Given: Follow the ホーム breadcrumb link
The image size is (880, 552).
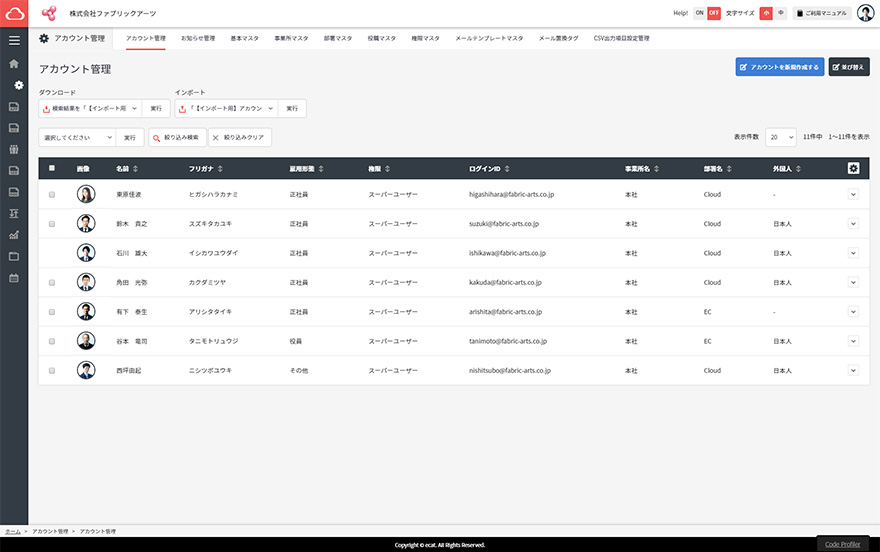Looking at the screenshot, I should click(13, 531).
